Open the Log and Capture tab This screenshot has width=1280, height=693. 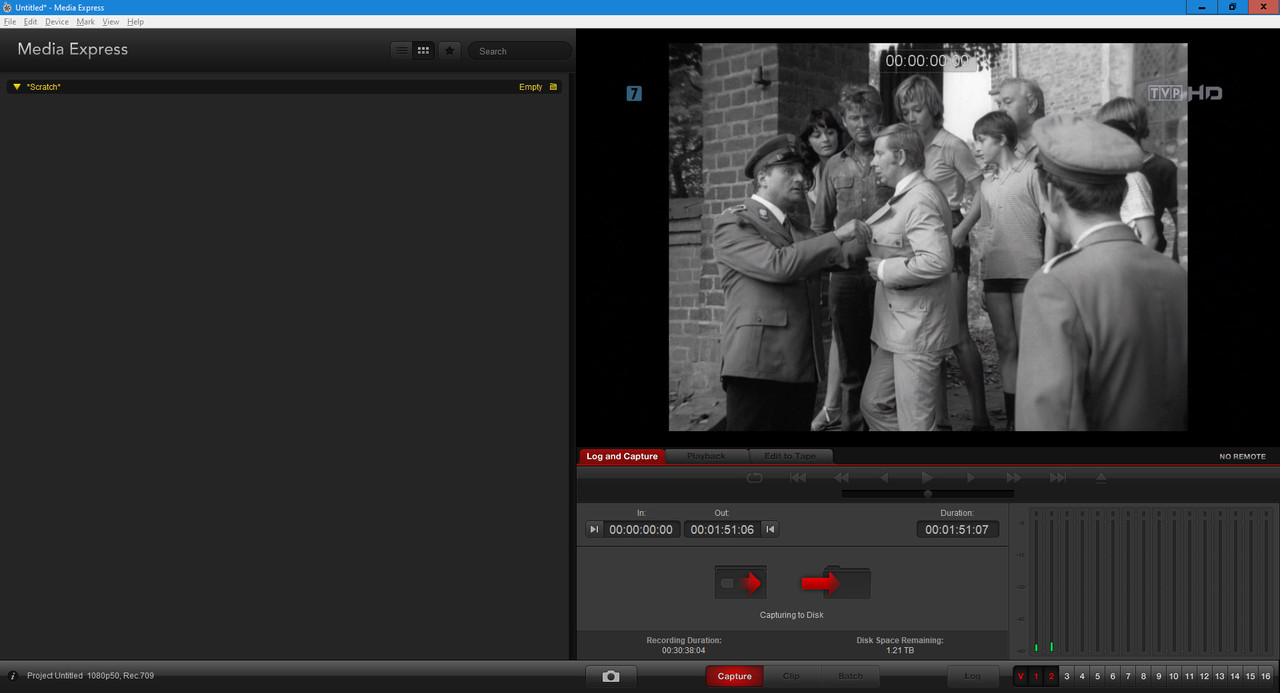tap(622, 456)
